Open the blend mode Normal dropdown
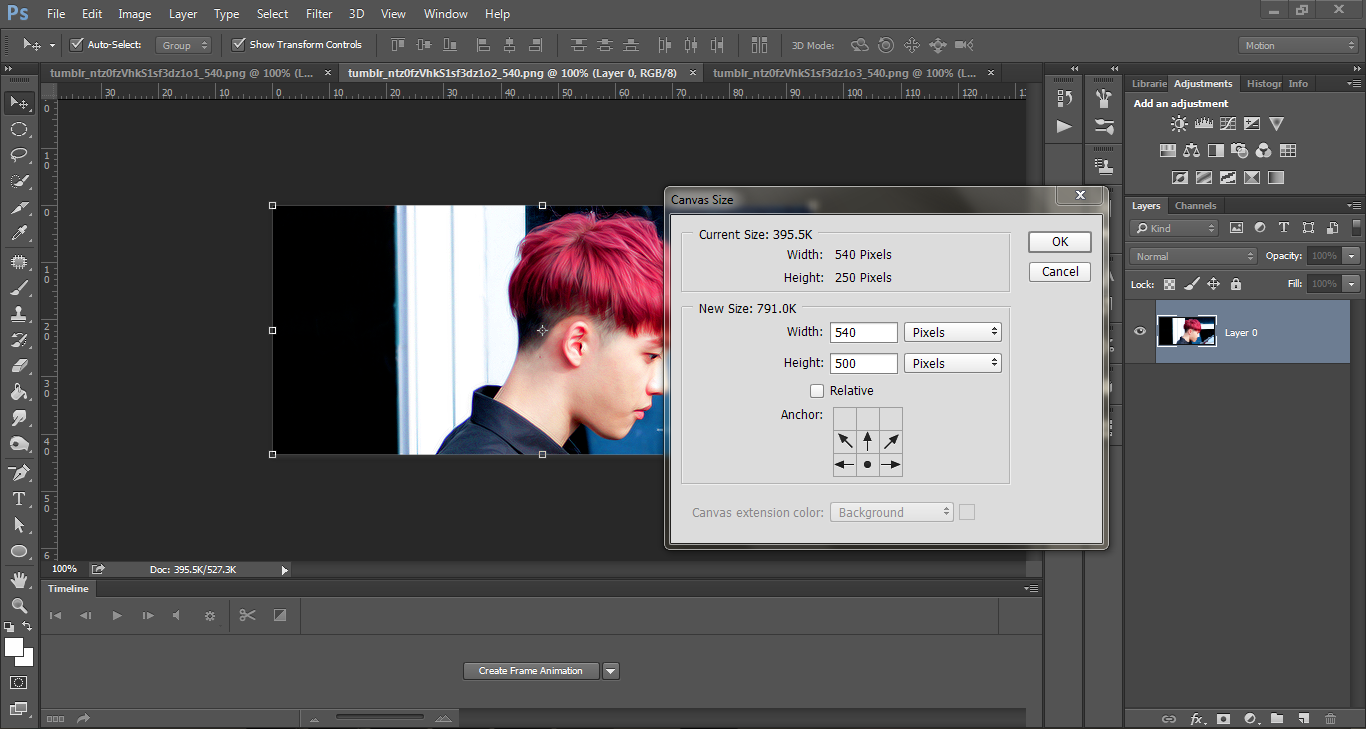The width and height of the screenshot is (1366, 729). coord(1193,256)
